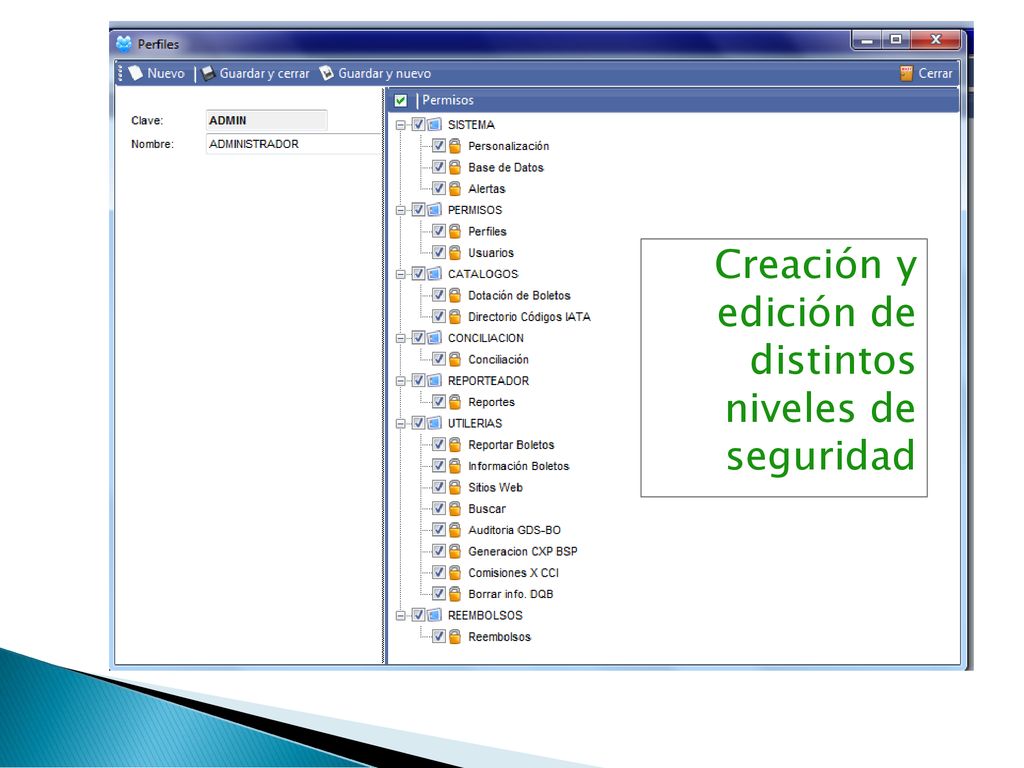Click the REEMBOLSOS folder icon
The height and width of the screenshot is (768, 1024).
[434, 615]
